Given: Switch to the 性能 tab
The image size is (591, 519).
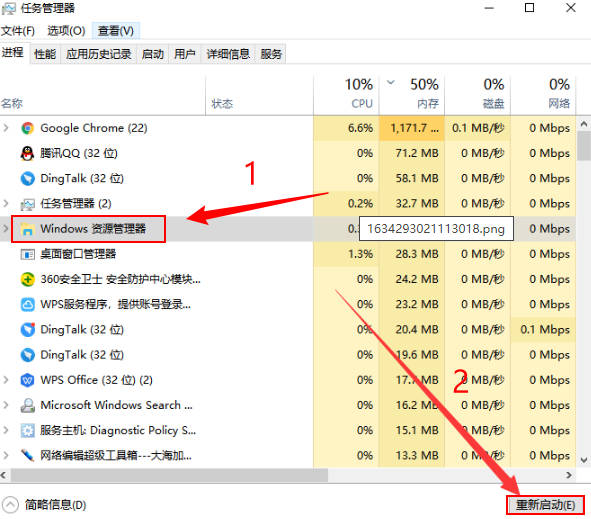Looking at the screenshot, I should click(45, 54).
